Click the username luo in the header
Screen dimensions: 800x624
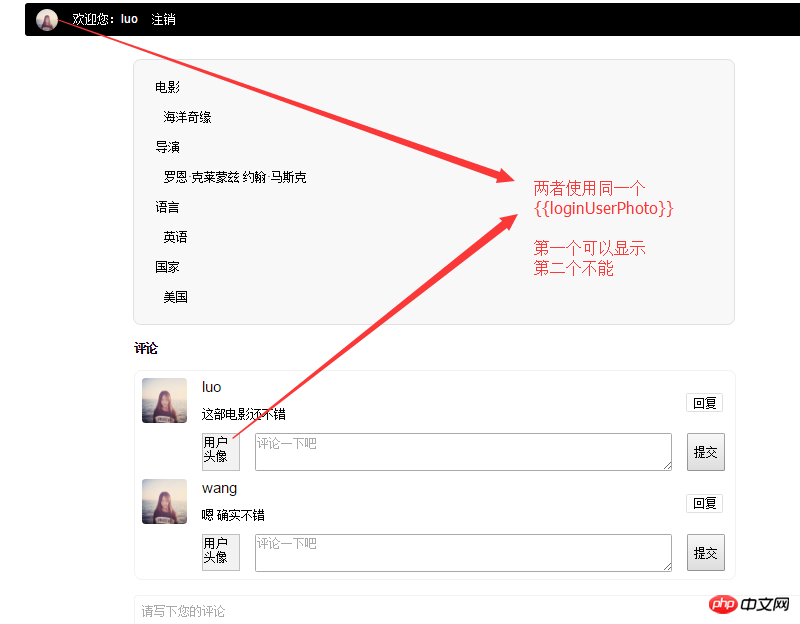point(129,19)
